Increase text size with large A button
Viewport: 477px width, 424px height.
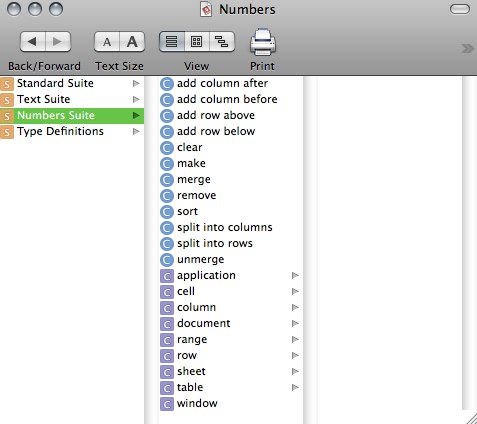[132, 42]
